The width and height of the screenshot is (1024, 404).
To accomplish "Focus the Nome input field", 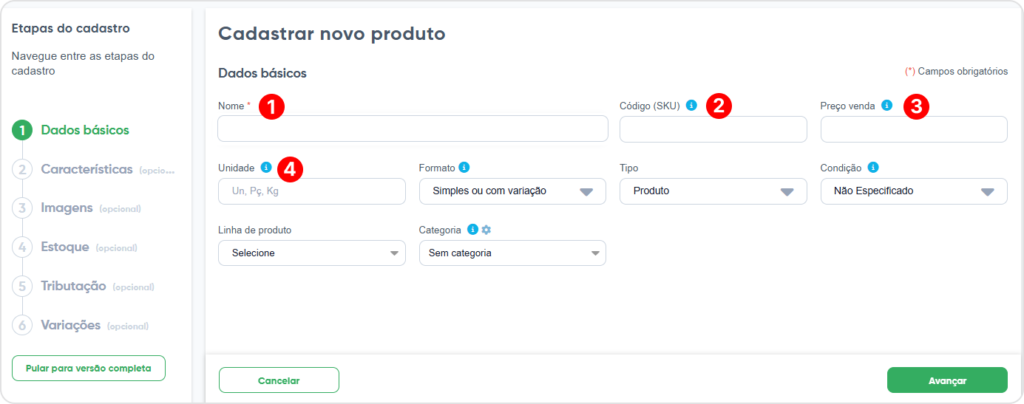I will 412,129.
